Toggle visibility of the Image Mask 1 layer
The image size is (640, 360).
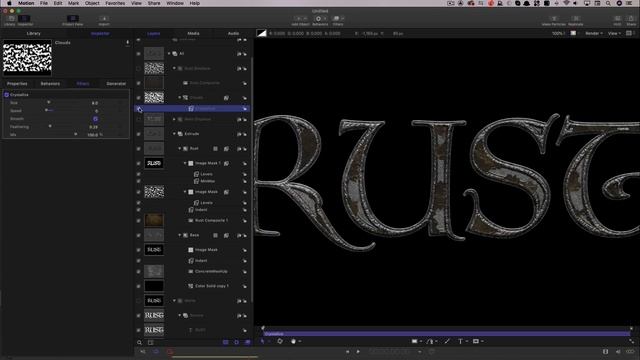coord(138,163)
